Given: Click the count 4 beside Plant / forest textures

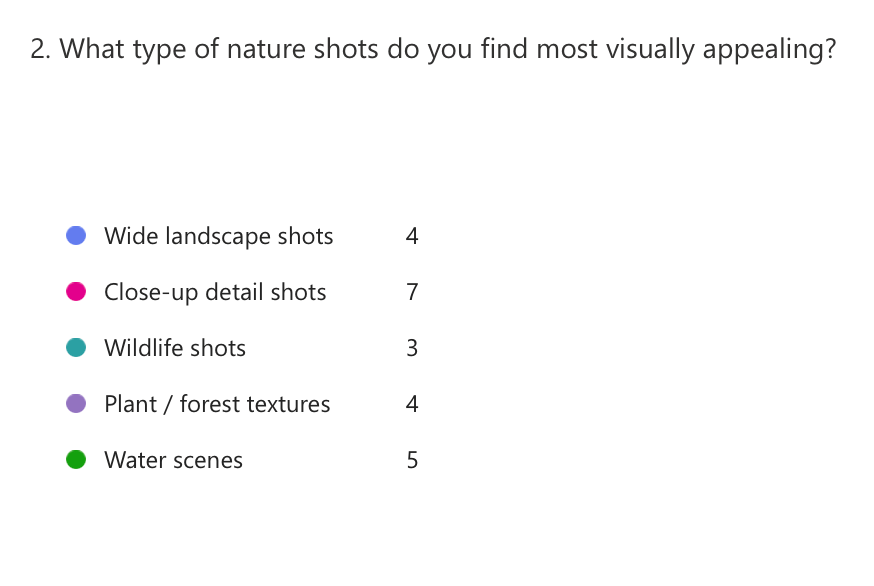Looking at the screenshot, I should (x=412, y=405).
